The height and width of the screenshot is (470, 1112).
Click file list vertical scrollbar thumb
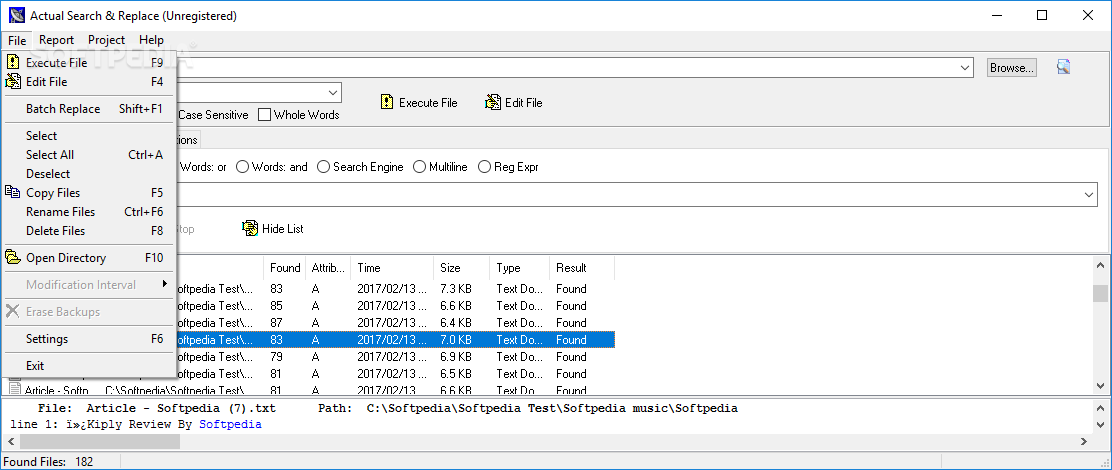[1100, 293]
